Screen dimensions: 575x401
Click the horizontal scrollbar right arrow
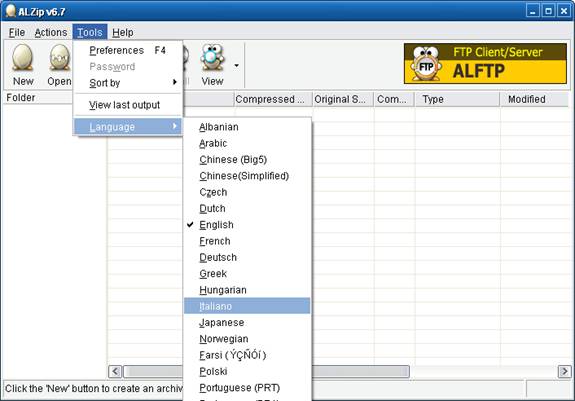click(564, 372)
